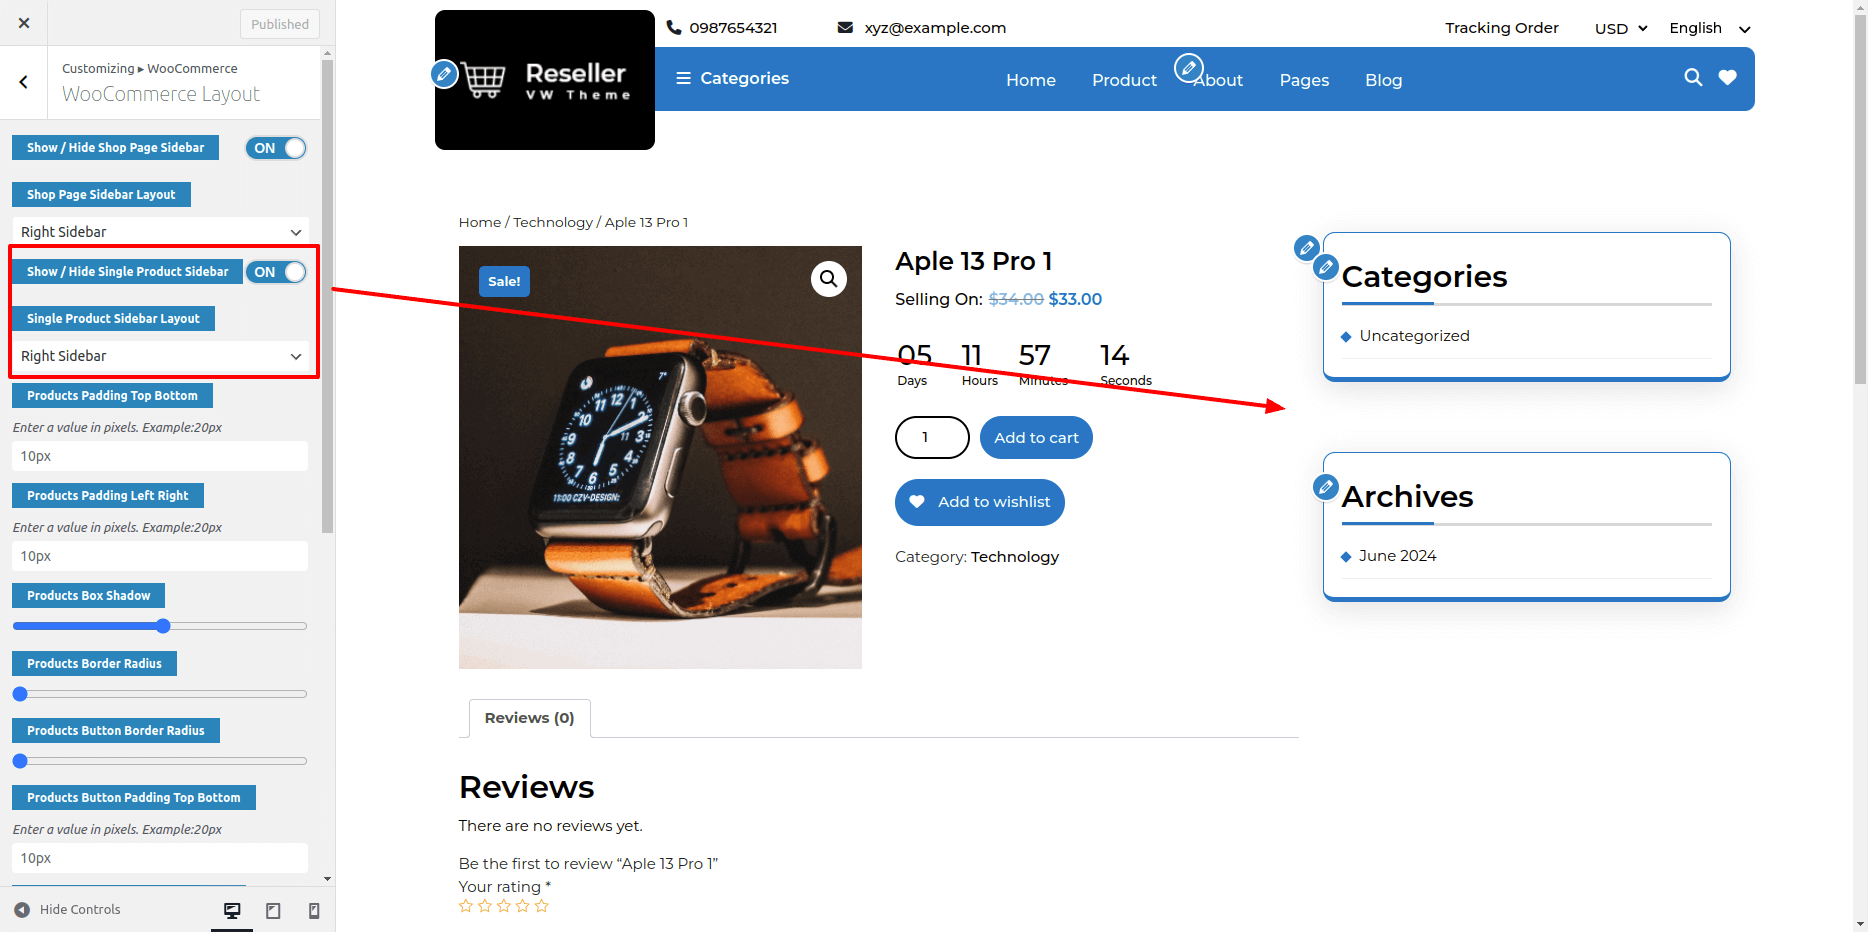Toggle Show / Hide Single Product Sidebar switch
Image resolution: width=1868 pixels, height=932 pixels.
point(276,272)
